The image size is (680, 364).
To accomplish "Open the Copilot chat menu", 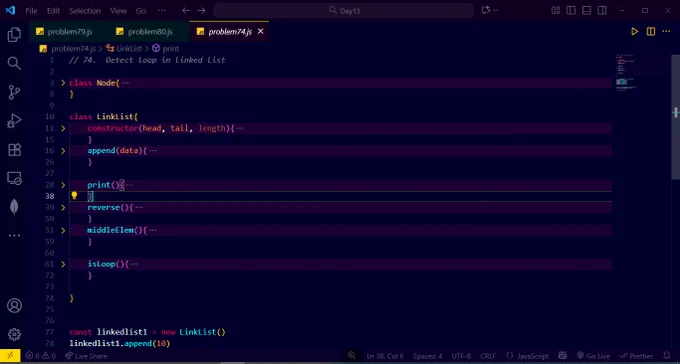I will point(490,10).
